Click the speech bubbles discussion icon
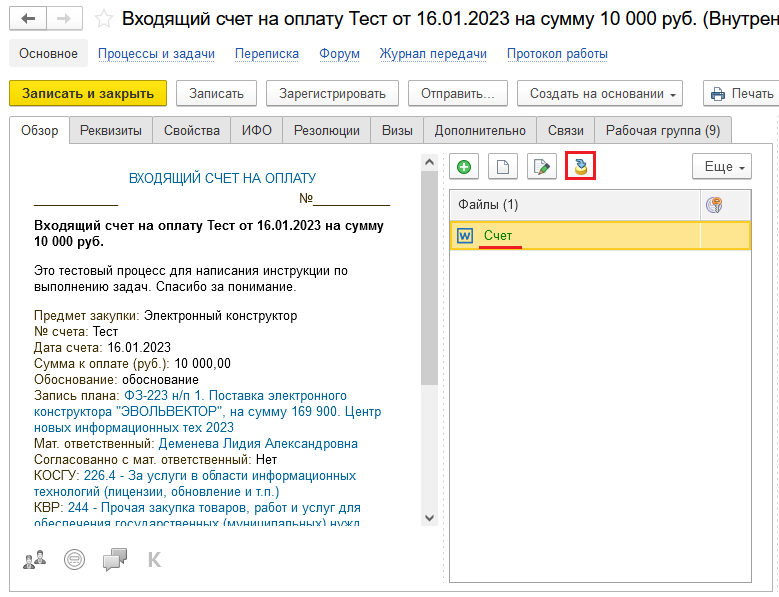Screen dimensions: 779x597 coord(115,559)
